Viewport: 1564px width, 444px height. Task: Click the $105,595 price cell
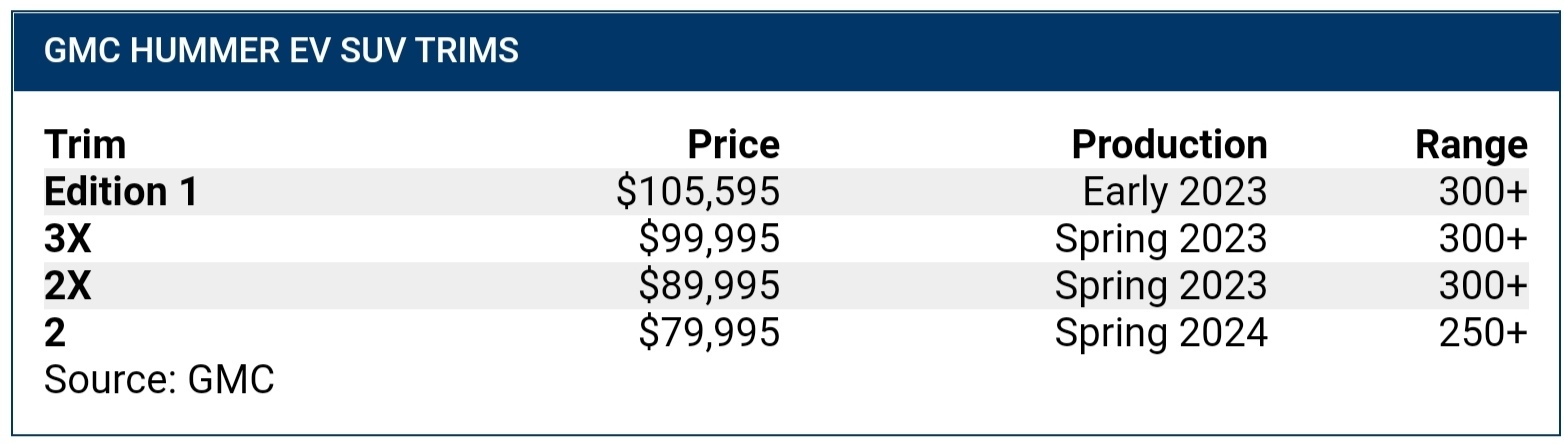[698, 193]
